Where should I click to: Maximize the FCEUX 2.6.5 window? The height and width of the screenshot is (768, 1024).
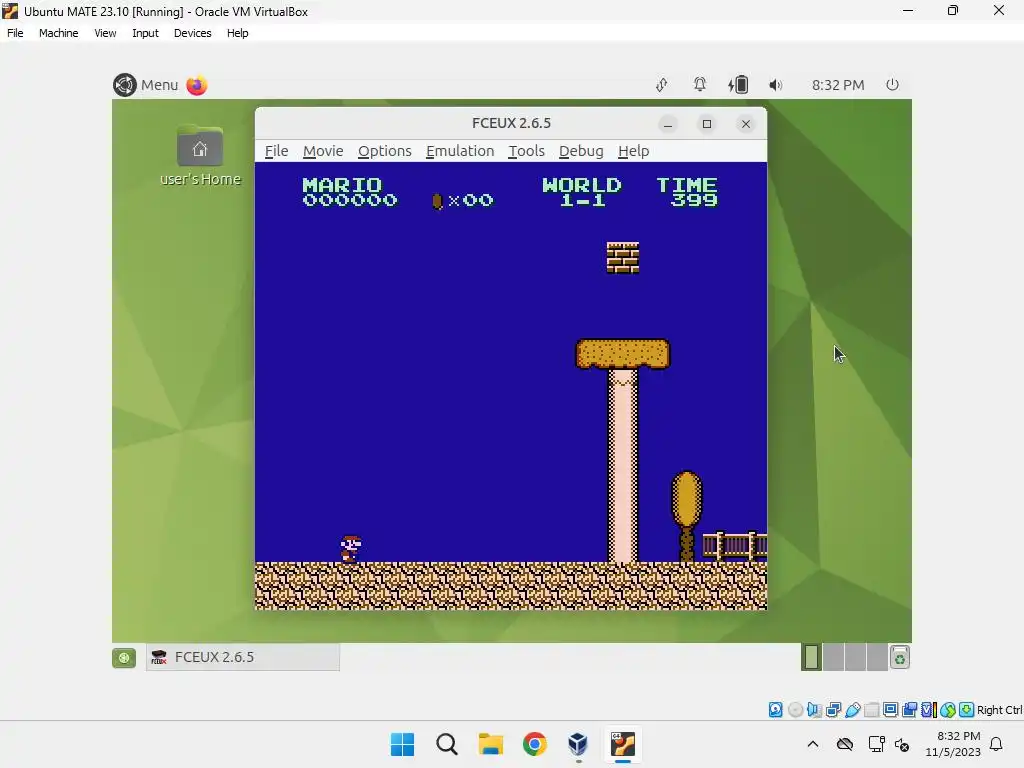click(707, 124)
